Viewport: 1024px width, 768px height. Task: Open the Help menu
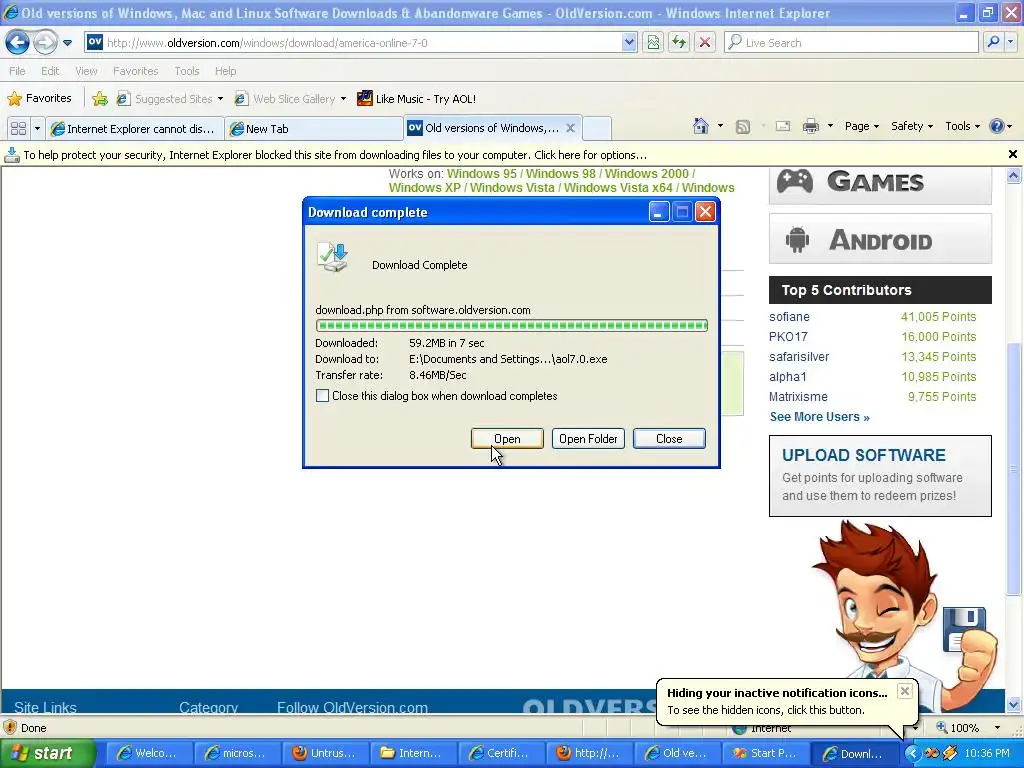click(225, 71)
